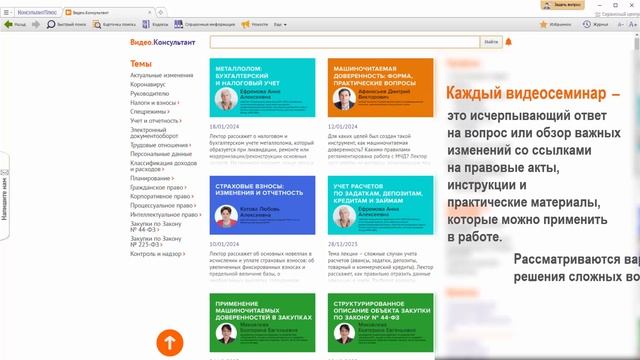The width and height of the screenshot is (640, 360).
Task: Open the hamburger menu beside the tabs
Action: [x=7, y=12]
